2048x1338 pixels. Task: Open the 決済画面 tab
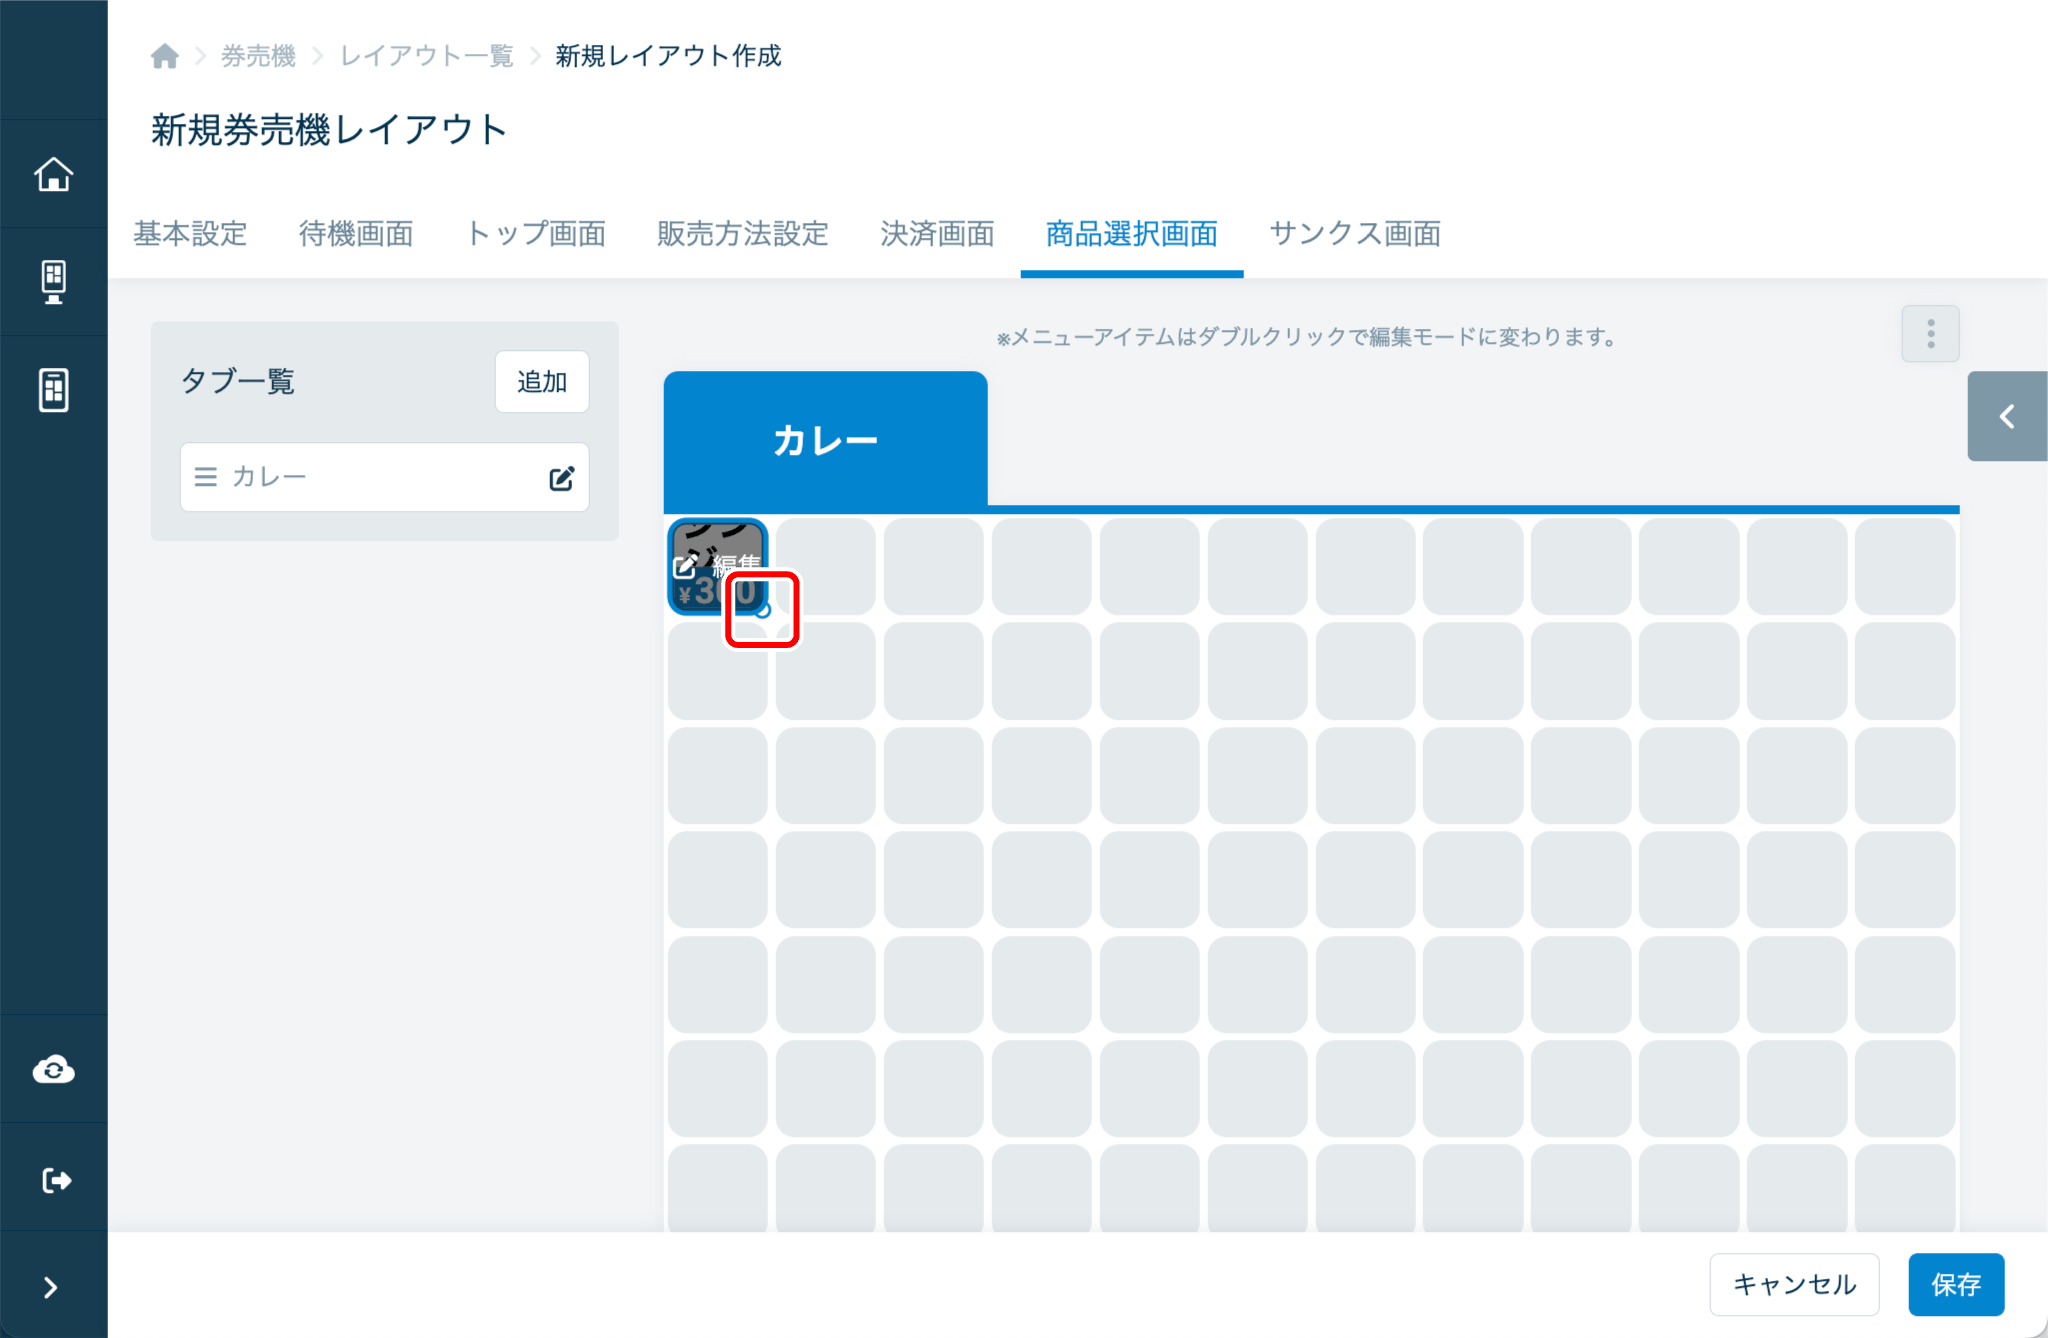[x=937, y=234]
